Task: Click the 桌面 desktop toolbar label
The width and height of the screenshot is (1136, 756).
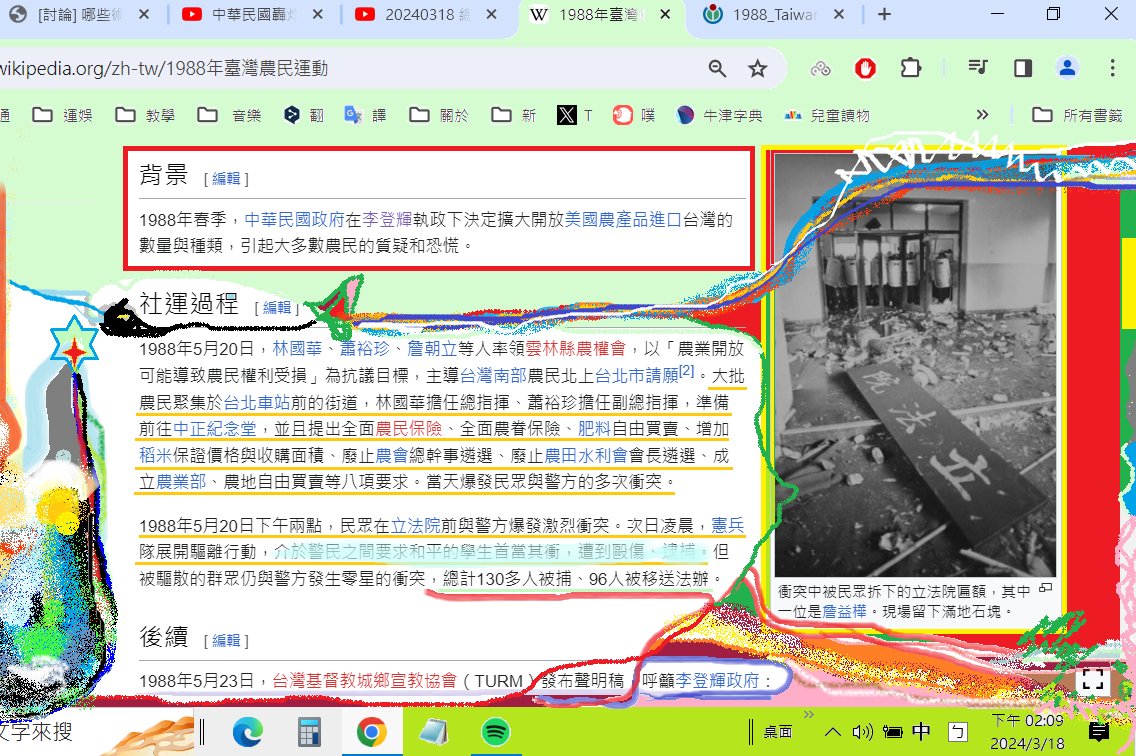Action: pyautogui.click(x=778, y=732)
